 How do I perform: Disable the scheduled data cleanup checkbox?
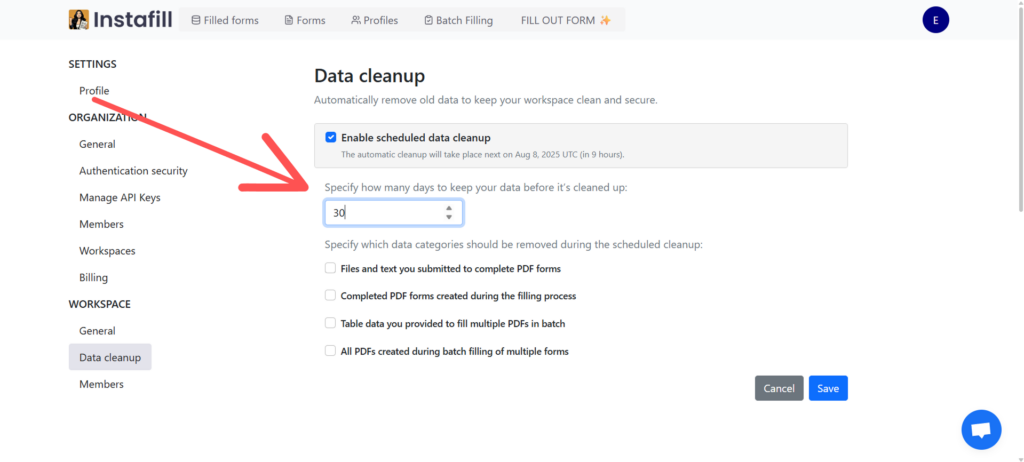tap(330, 138)
